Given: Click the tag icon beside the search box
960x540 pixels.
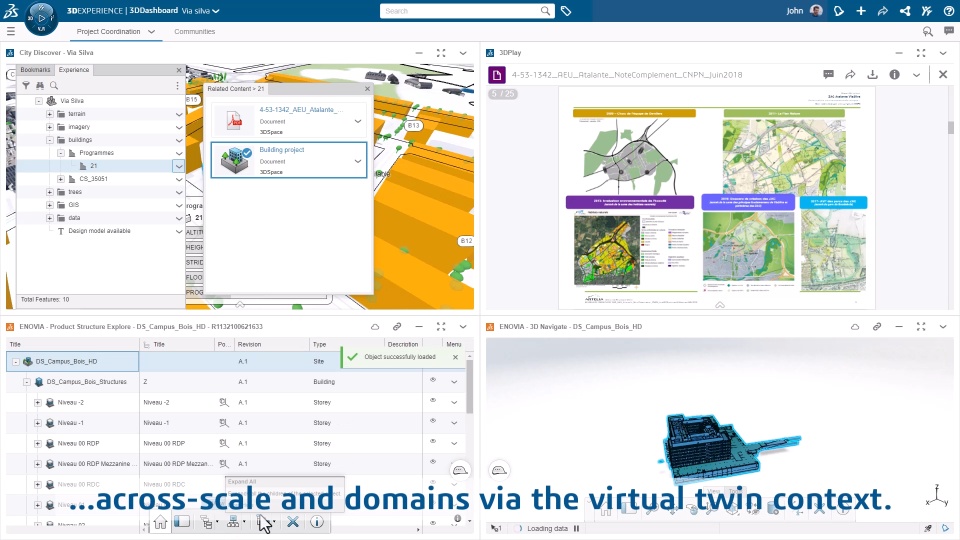Looking at the screenshot, I should pyautogui.click(x=566, y=11).
